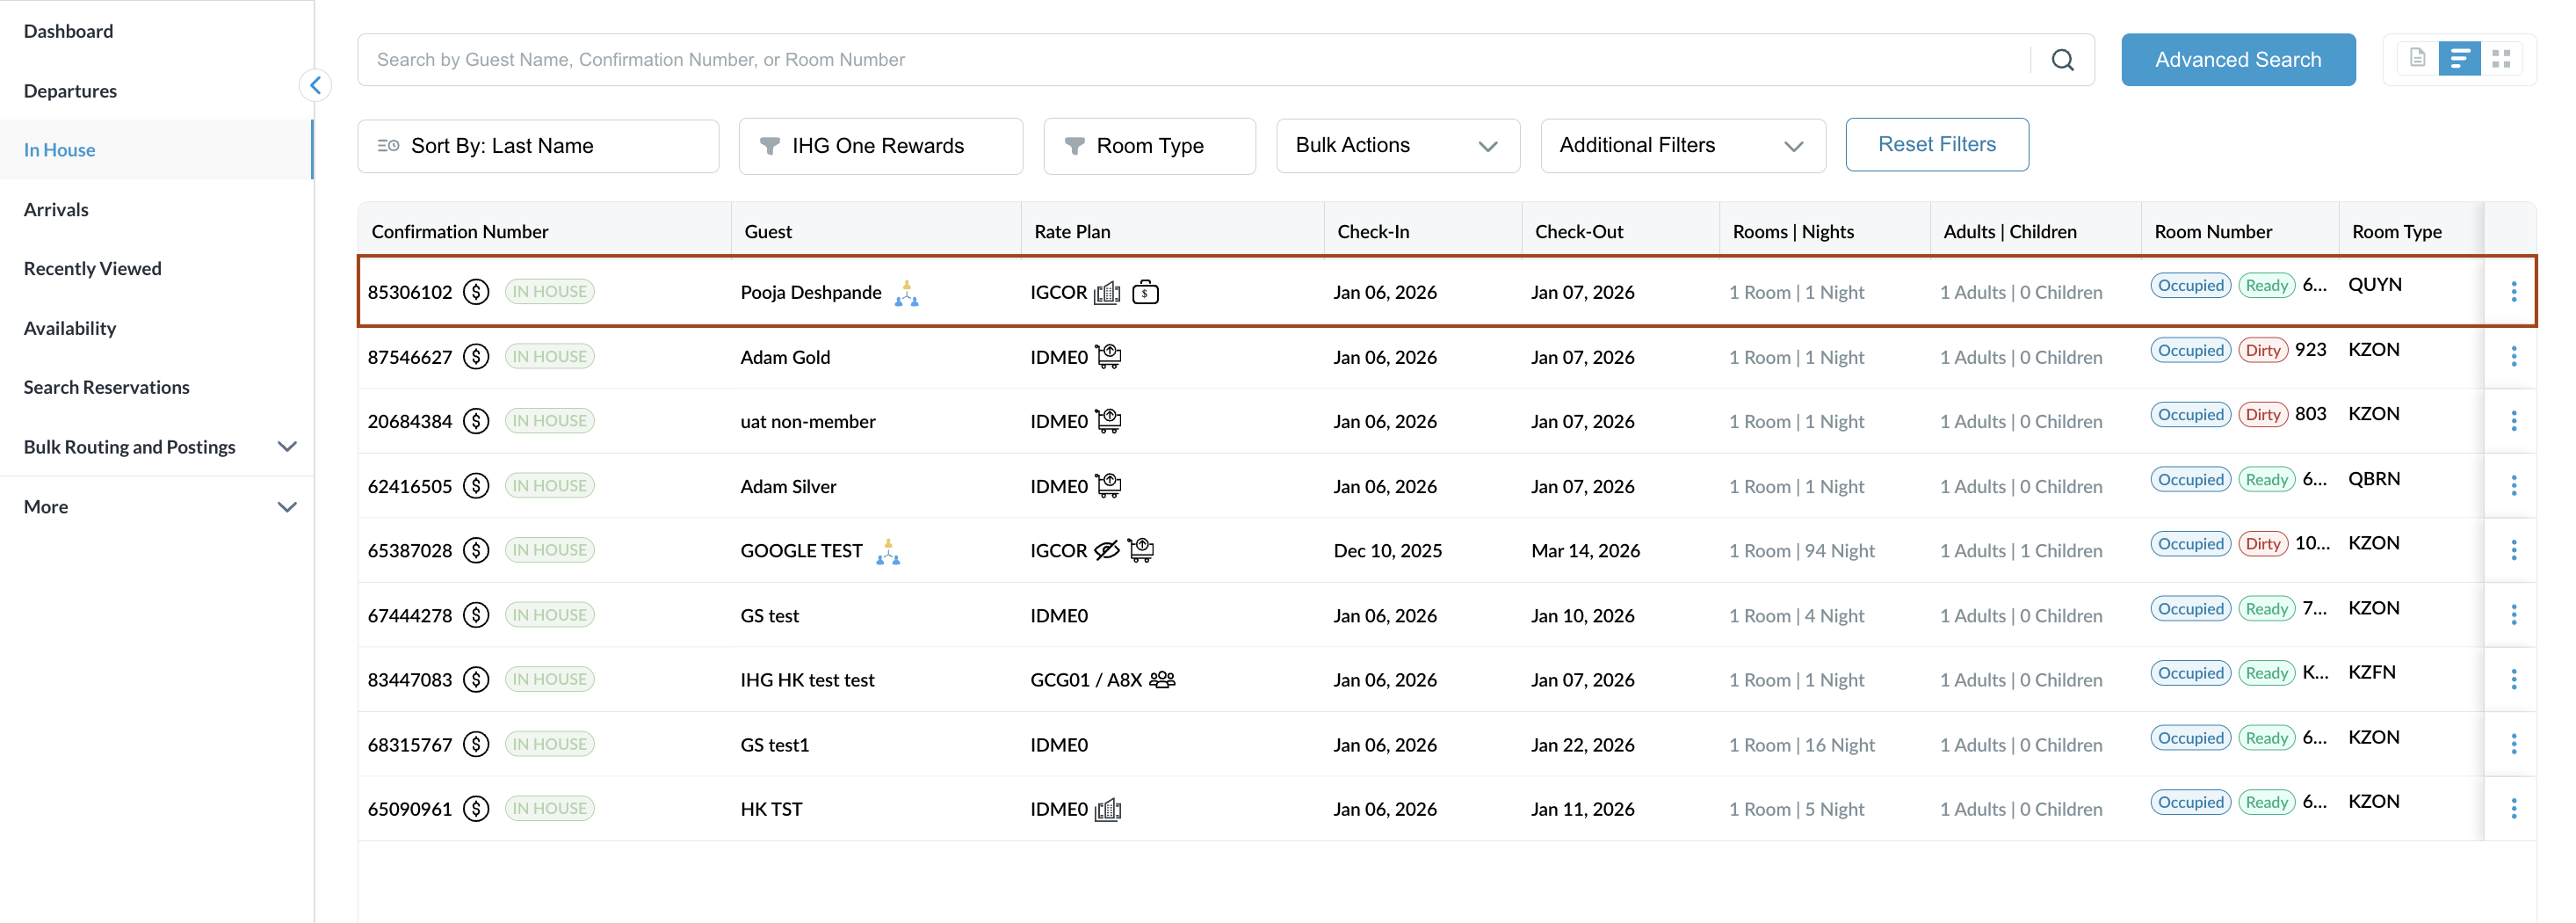The width and height of the screenshot is (2576, 923).
Task: Switch to the grid view layout
Action: coord(2501,59)
